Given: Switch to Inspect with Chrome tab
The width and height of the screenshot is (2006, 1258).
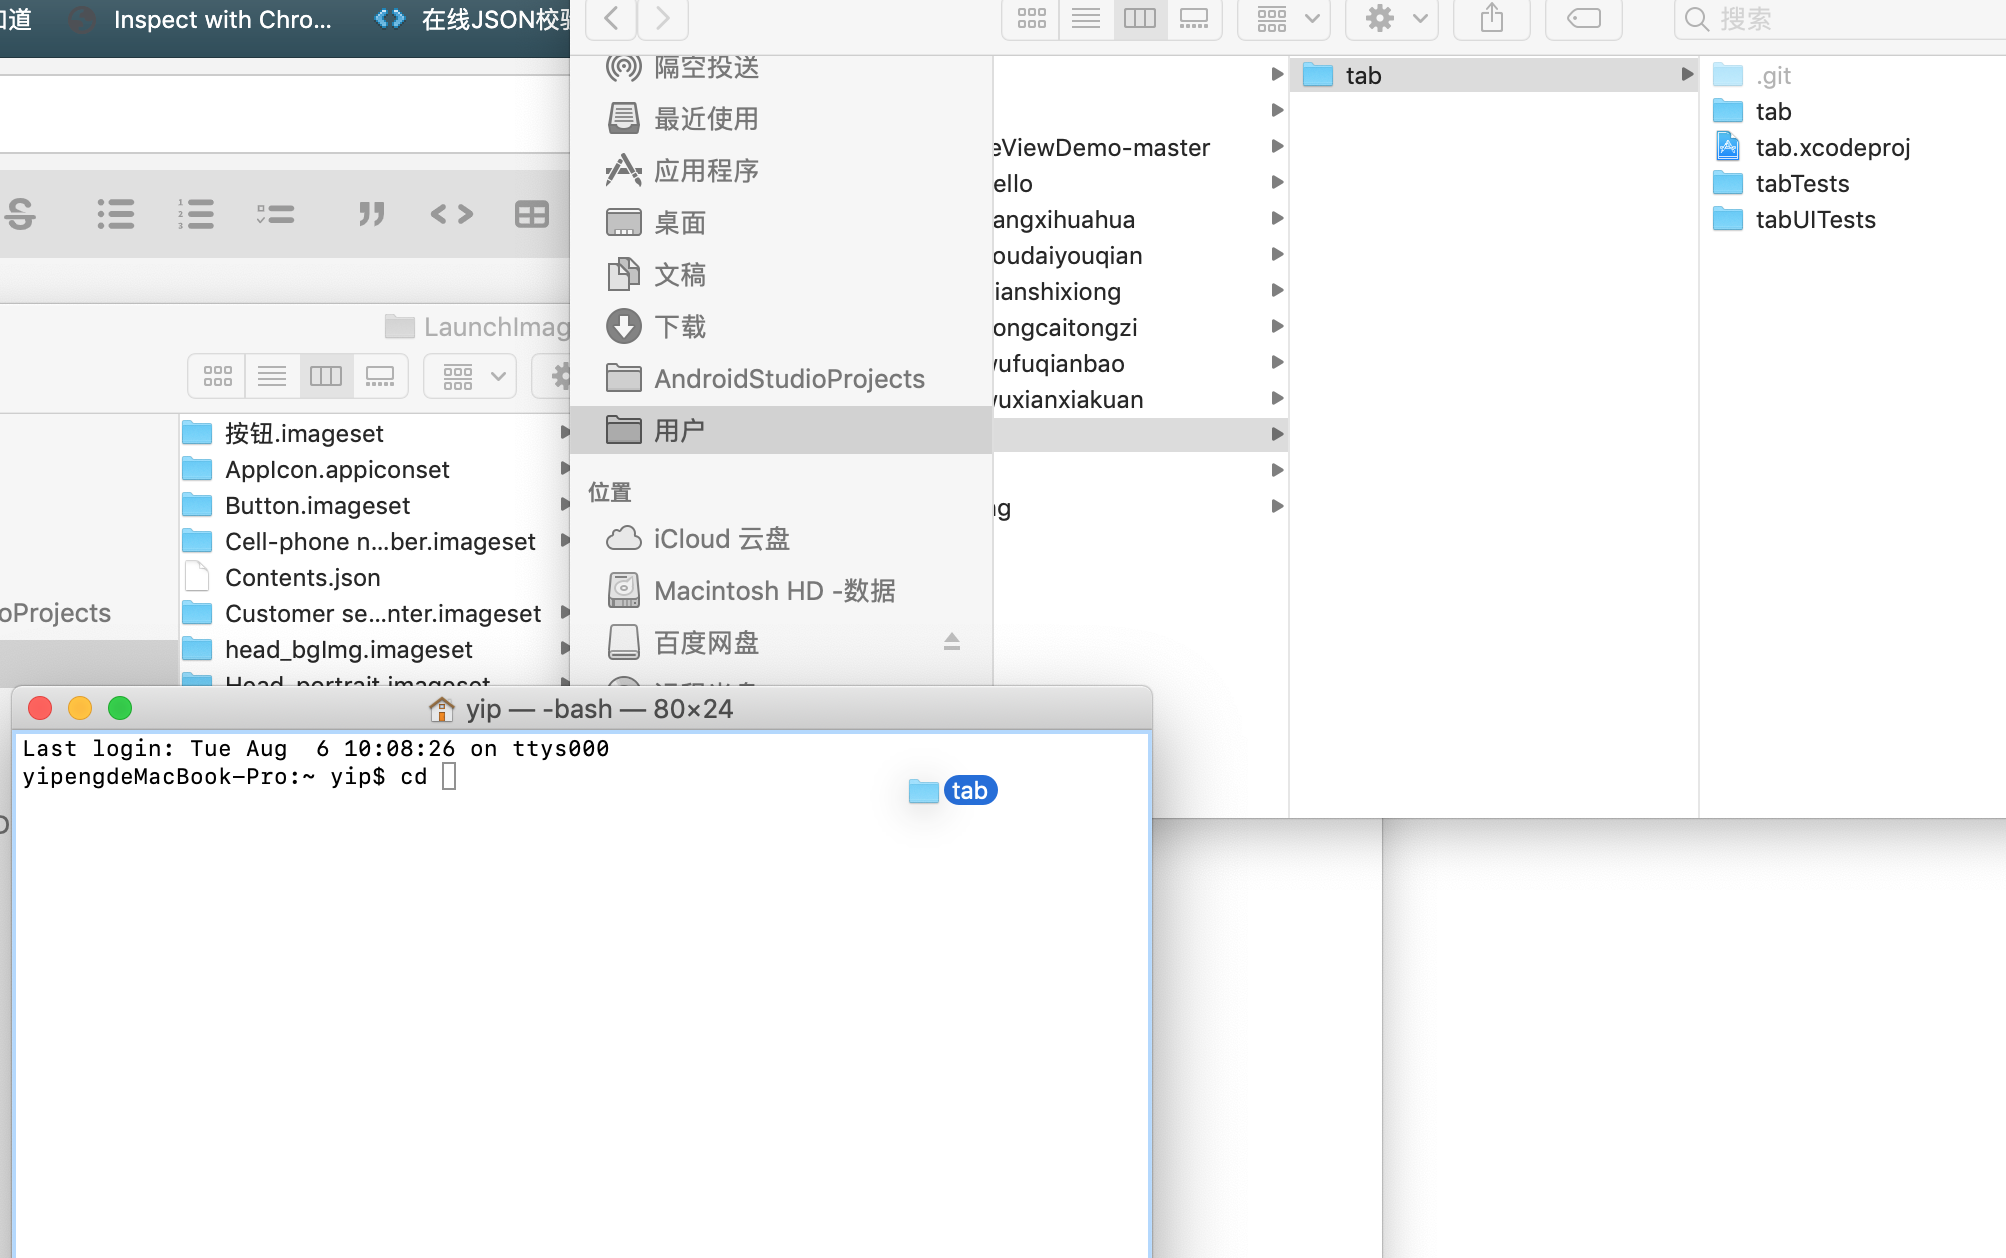Looking at the screenshot, I should point(200,19).
